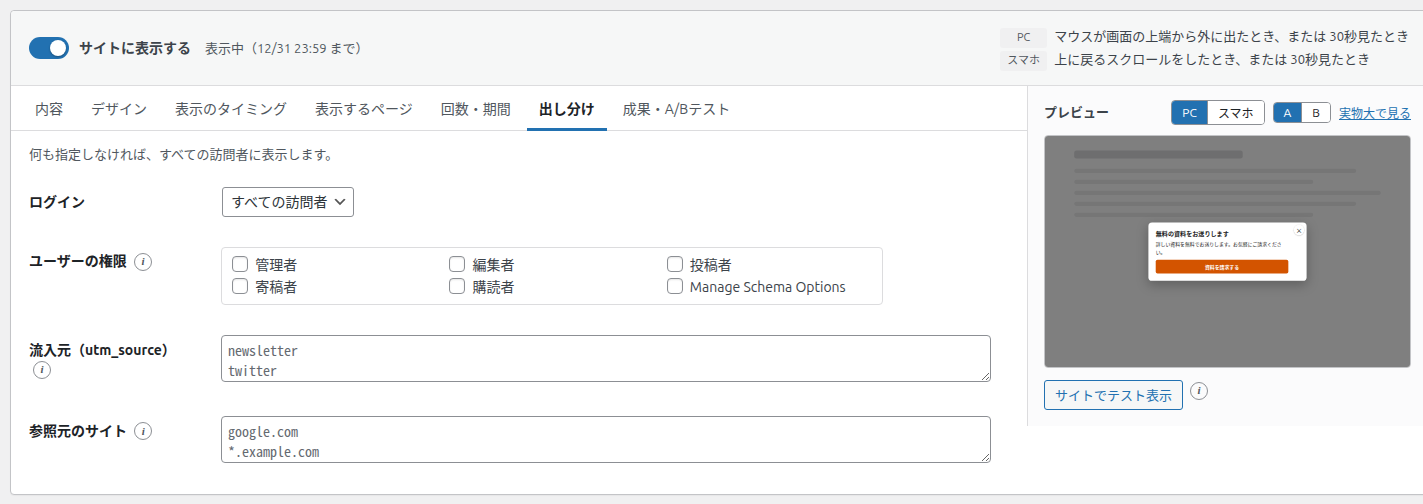Open the 表示のタイミング tab

231,109
